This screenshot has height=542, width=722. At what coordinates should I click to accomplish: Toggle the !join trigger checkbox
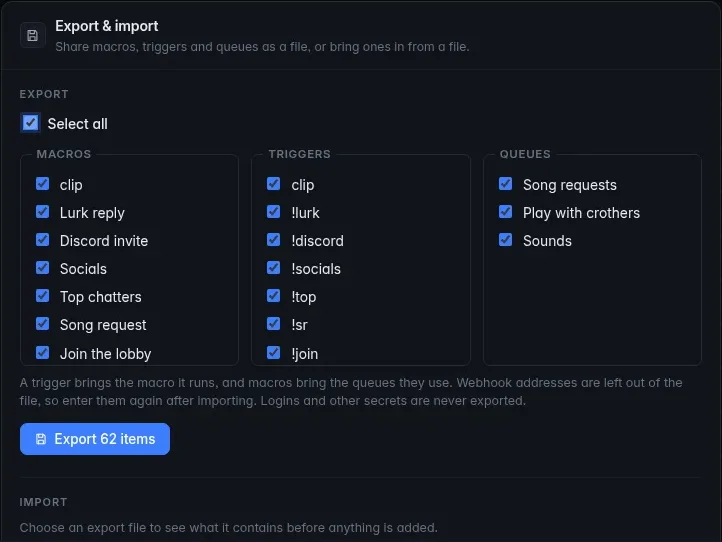click(274, 353)
